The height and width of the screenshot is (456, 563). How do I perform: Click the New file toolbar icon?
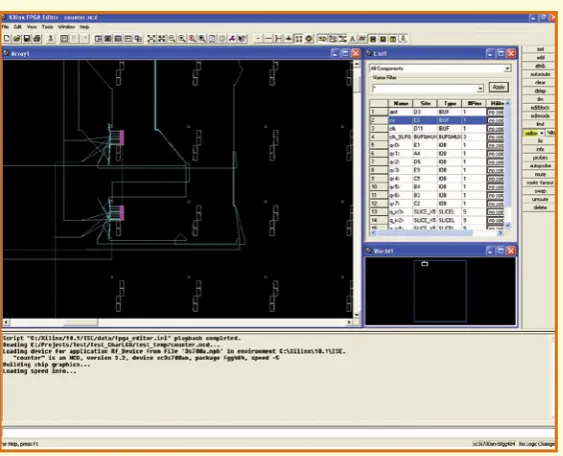[7, 38]
